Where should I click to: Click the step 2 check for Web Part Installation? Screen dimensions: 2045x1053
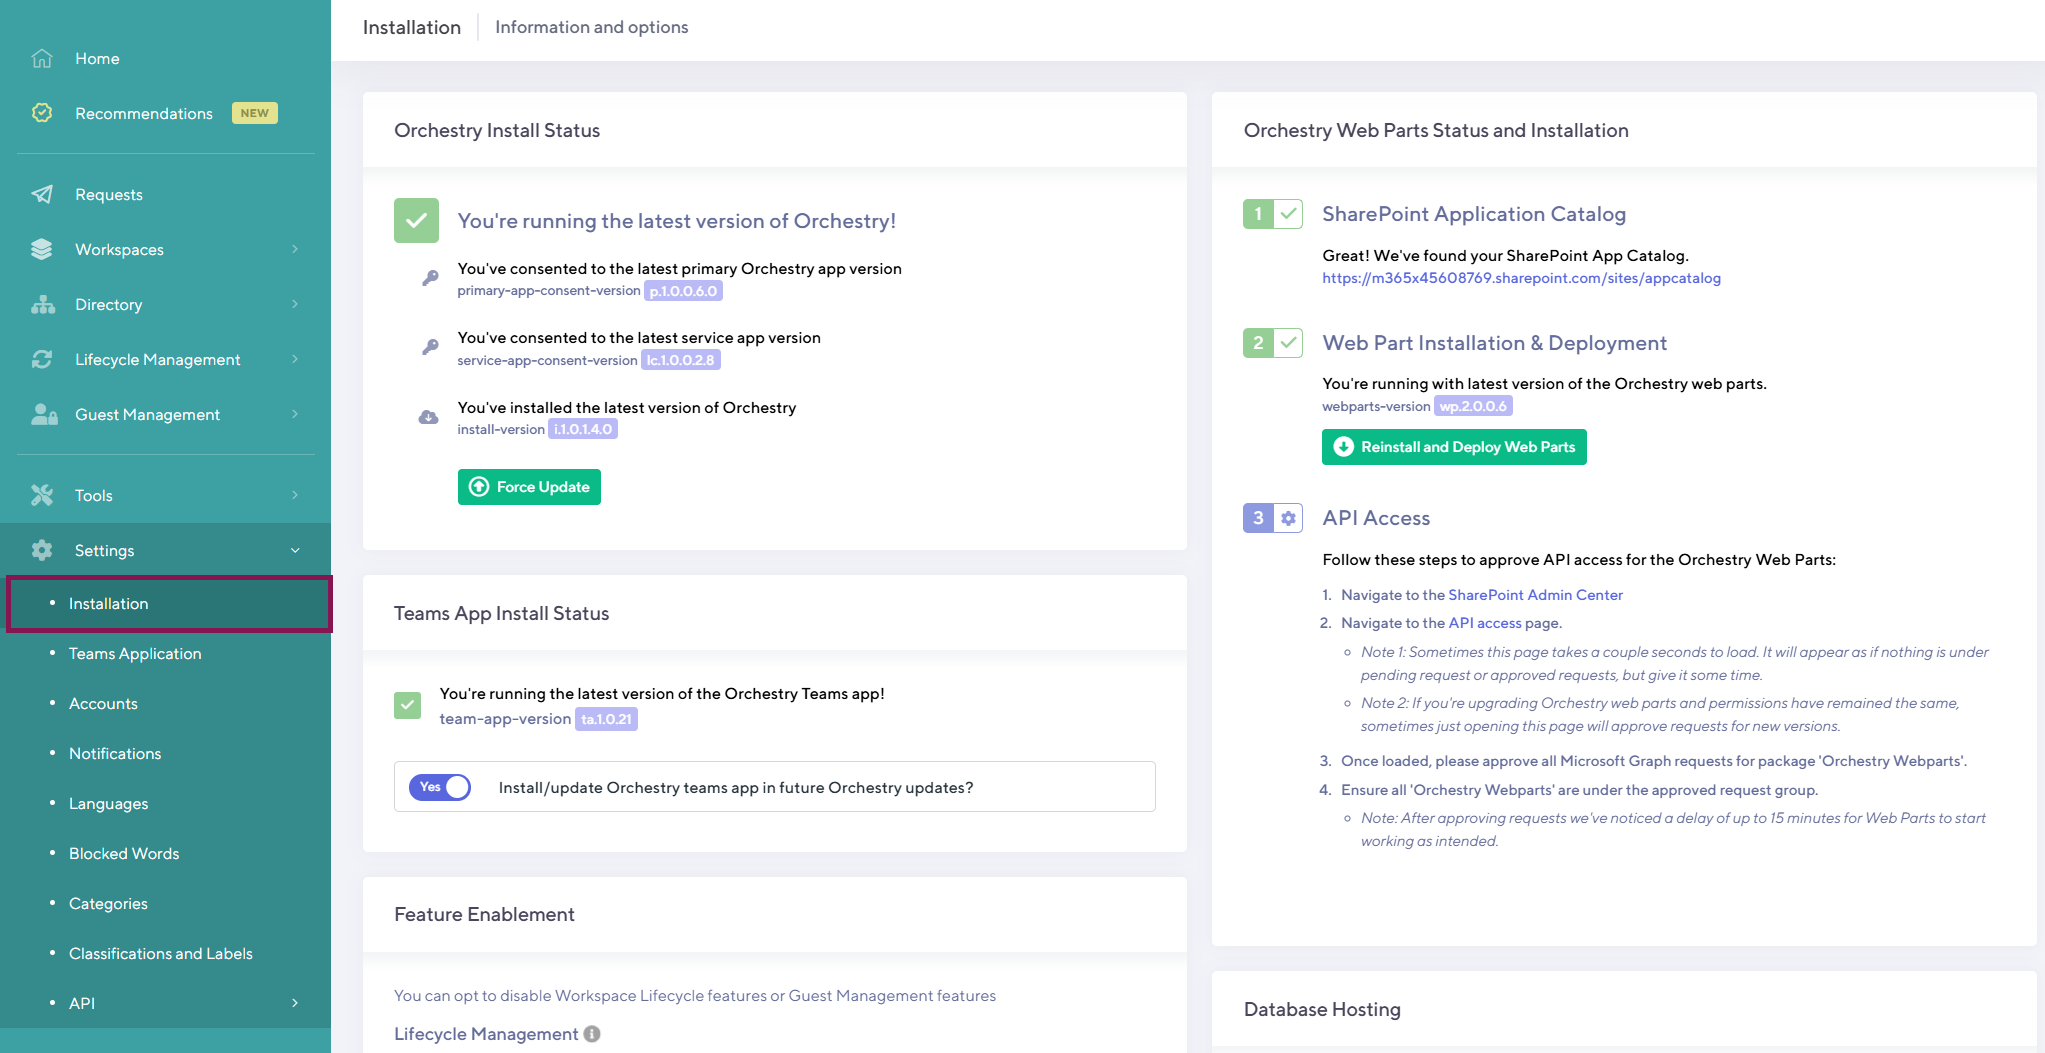[1288, 342]
